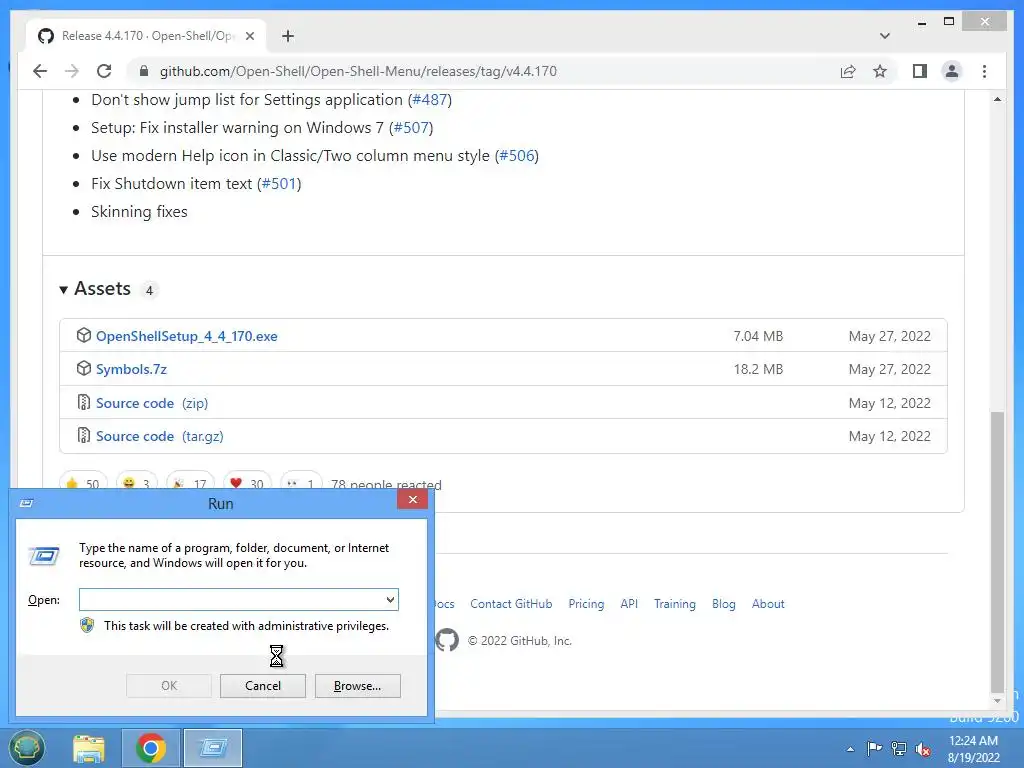Click package icon beside Symbols.7z
The width and height of the screenshot is (1024, 768).
click(84, 368)
